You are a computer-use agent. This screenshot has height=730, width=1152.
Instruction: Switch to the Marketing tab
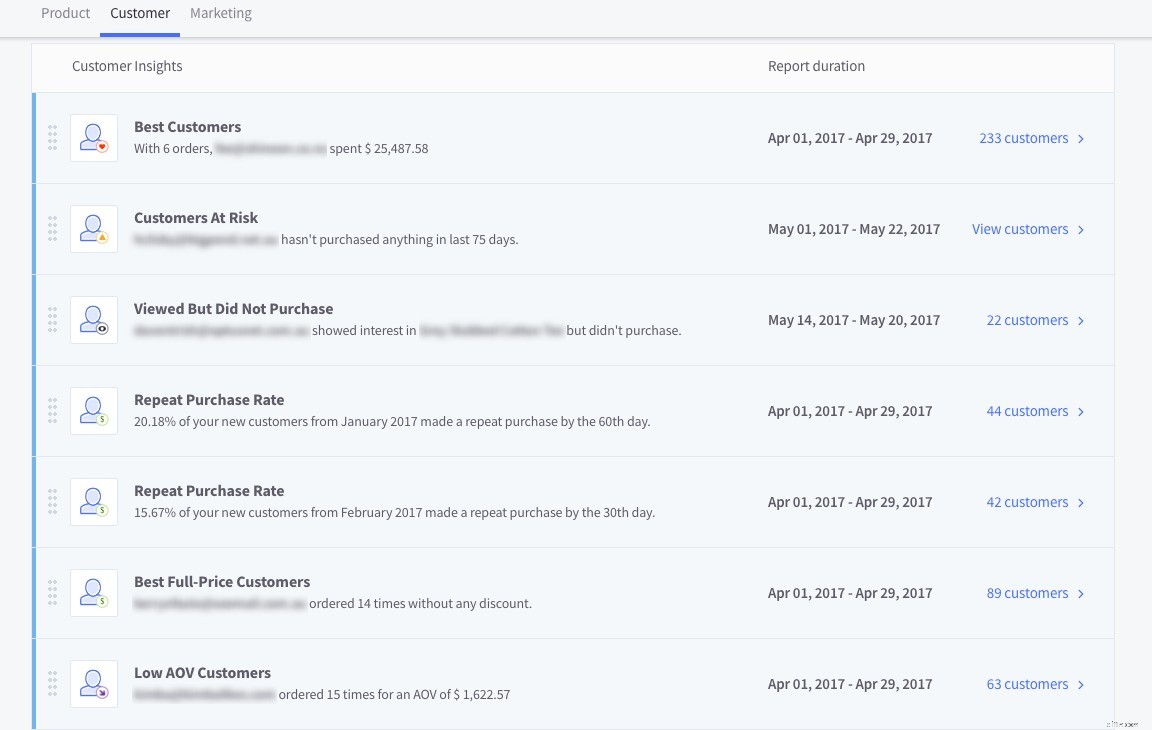click(221, 13)
